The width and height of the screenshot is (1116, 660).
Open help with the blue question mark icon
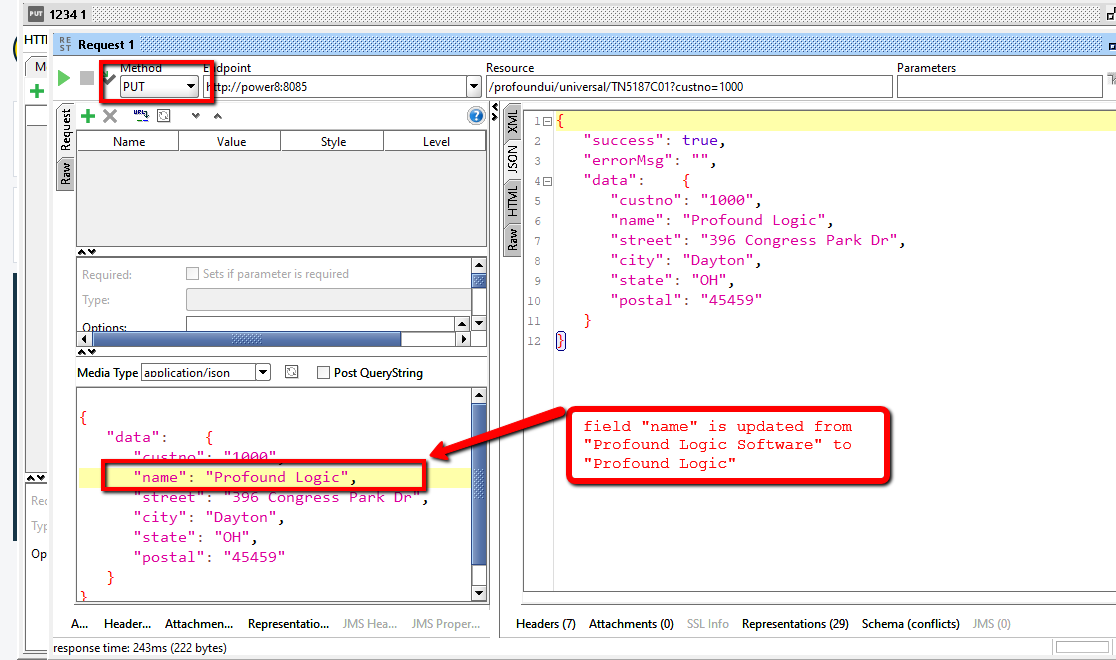coord(476,115)
